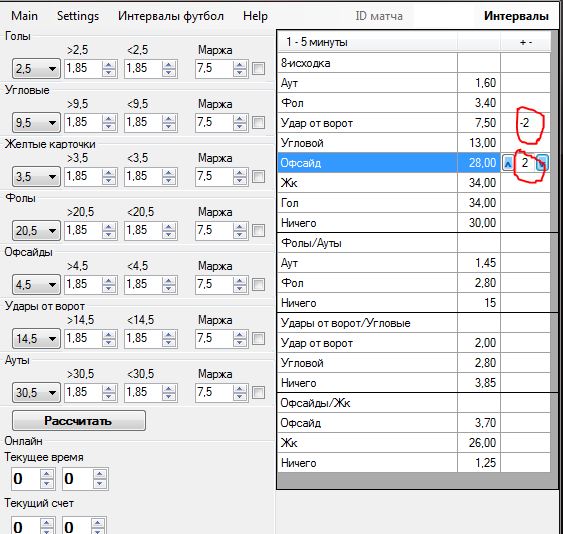Screen dimensions: 563x534
Task: Click the Удар от ворот 7,50 cell
Action: click(479, 123)
